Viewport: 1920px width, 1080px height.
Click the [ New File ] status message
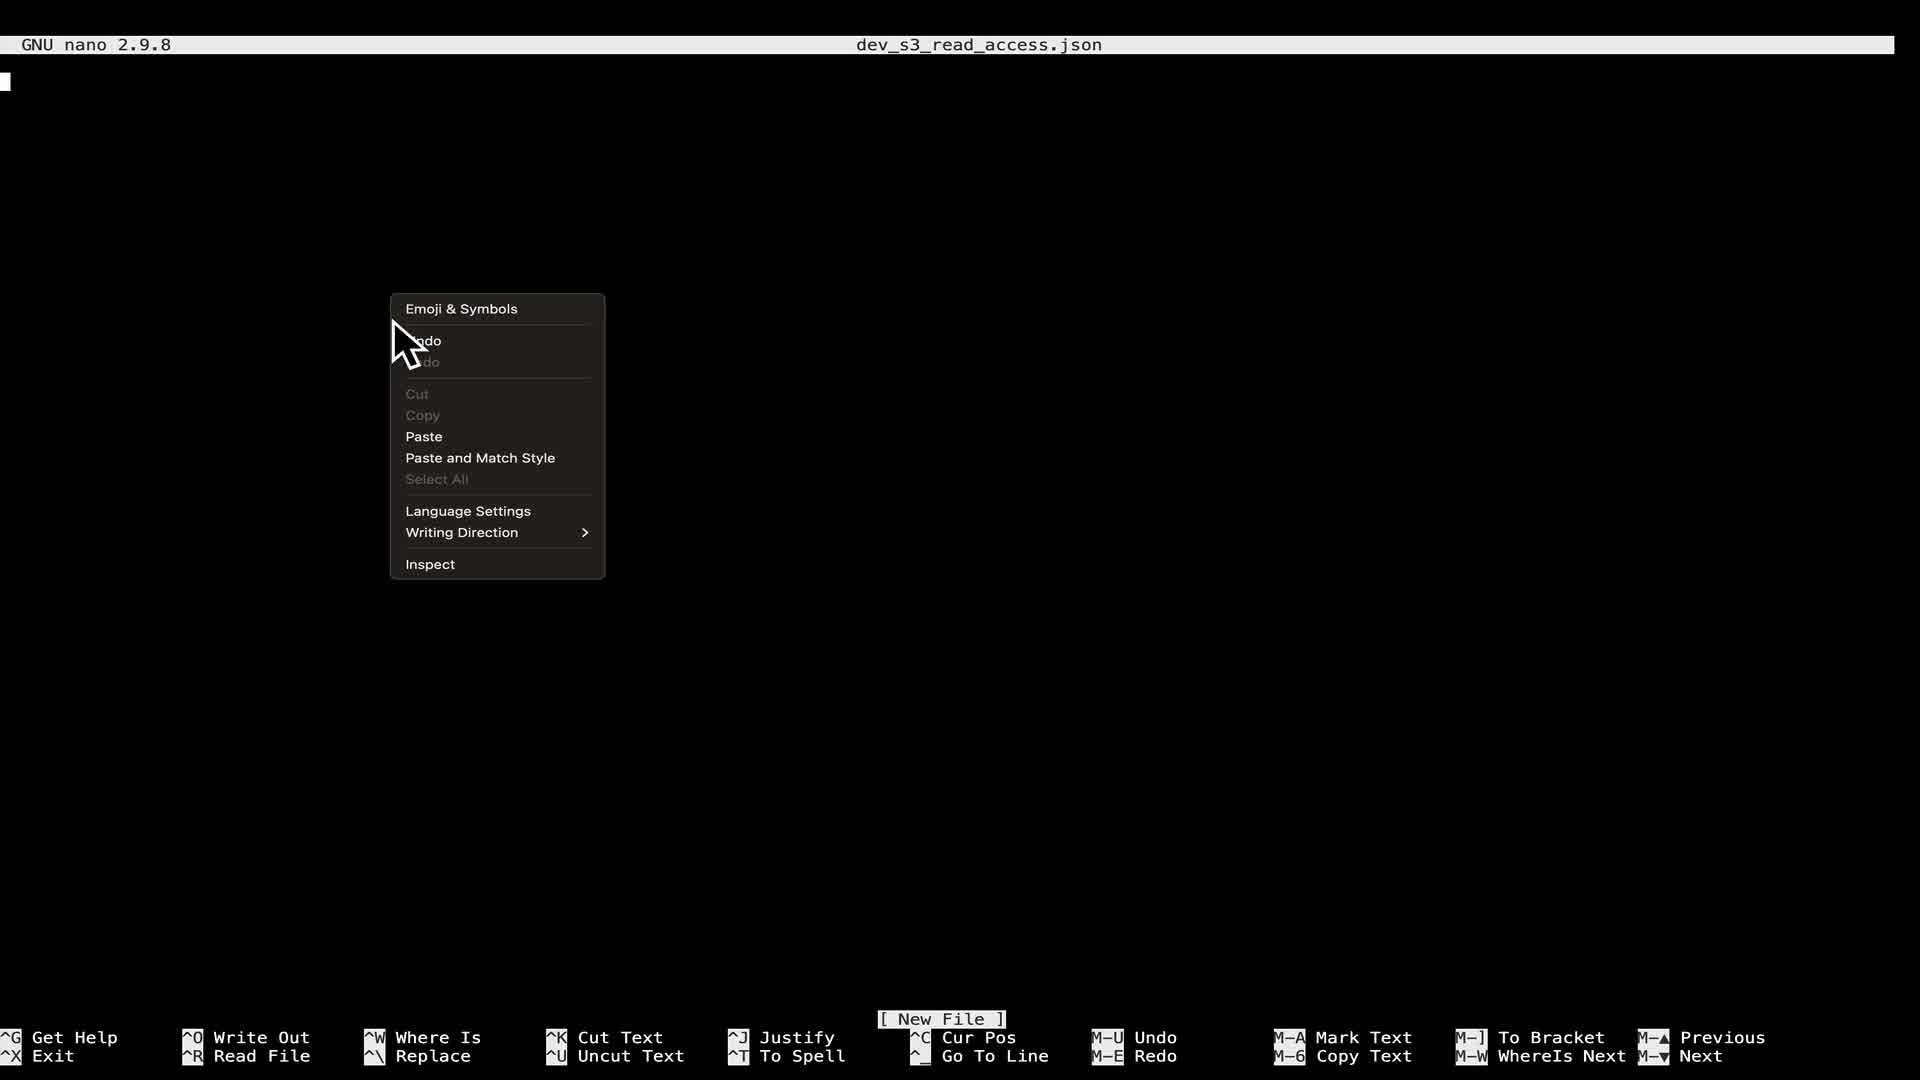[x=942, y=1020]
